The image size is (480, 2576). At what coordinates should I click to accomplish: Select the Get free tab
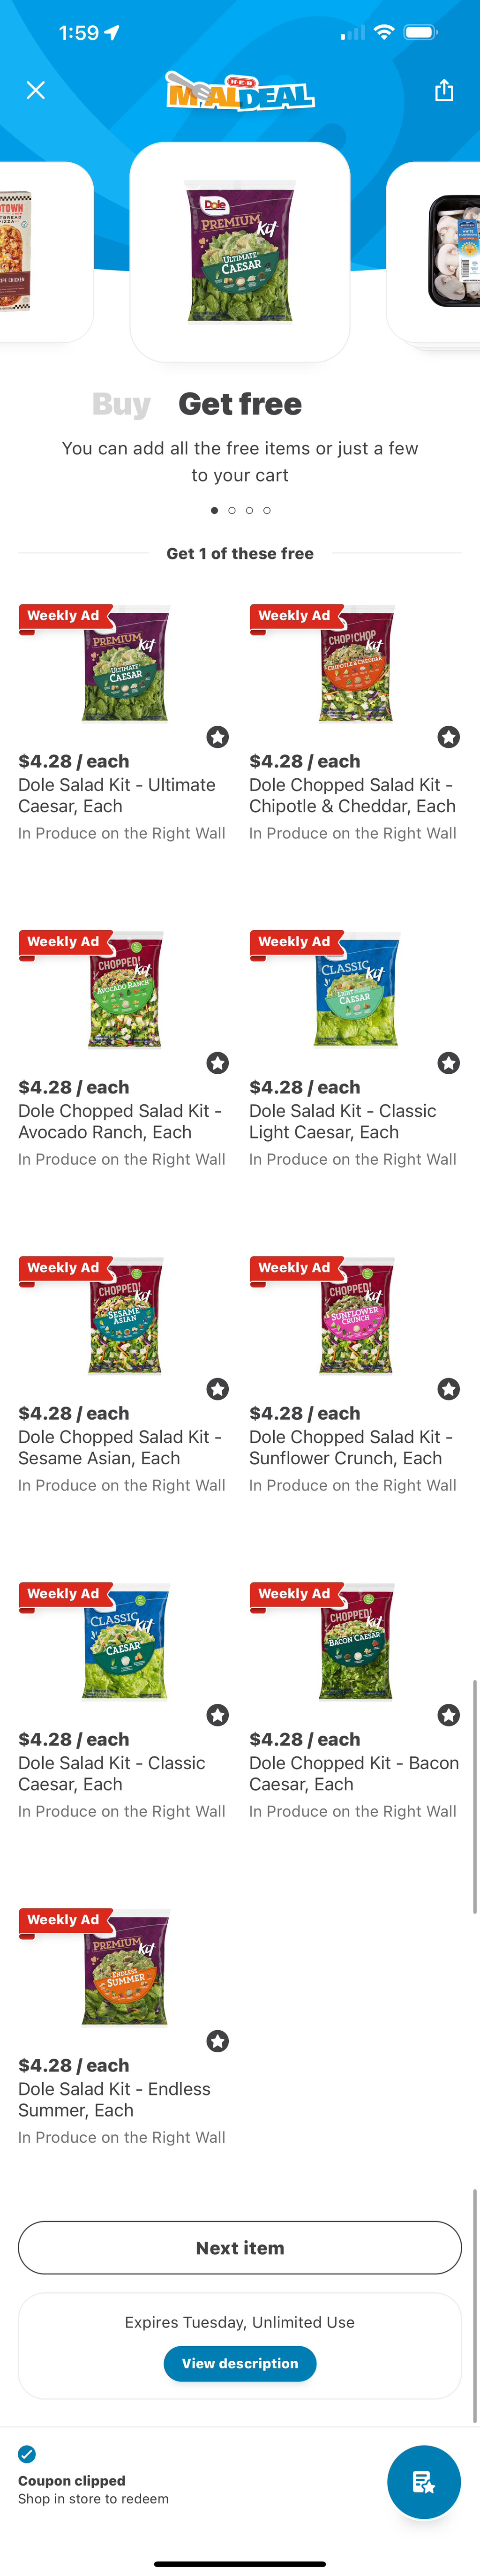(x=240, y=404)
